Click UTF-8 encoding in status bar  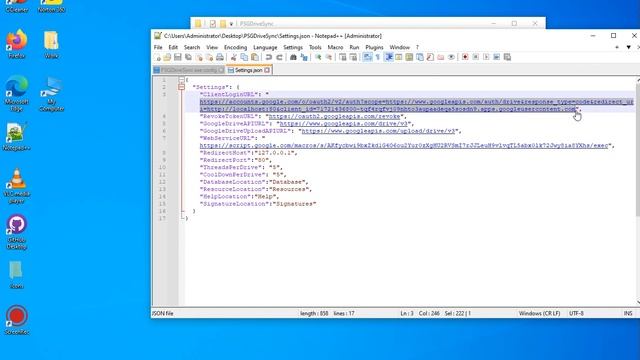[x=576, y=313]
